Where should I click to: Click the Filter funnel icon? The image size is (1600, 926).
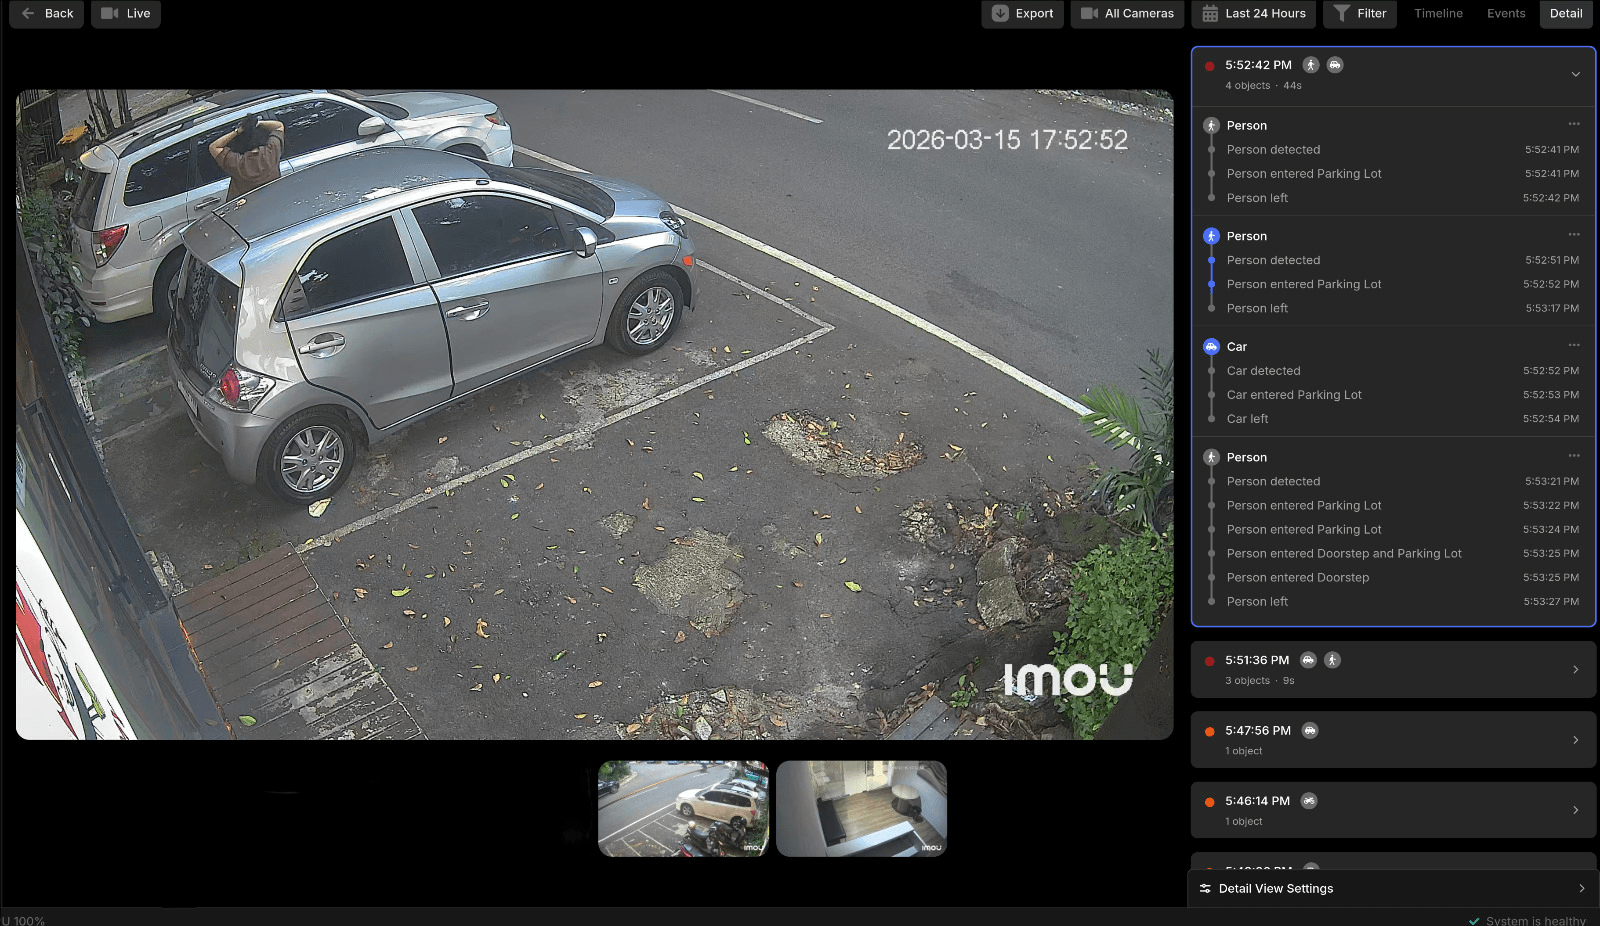[x=1342, y=14]
